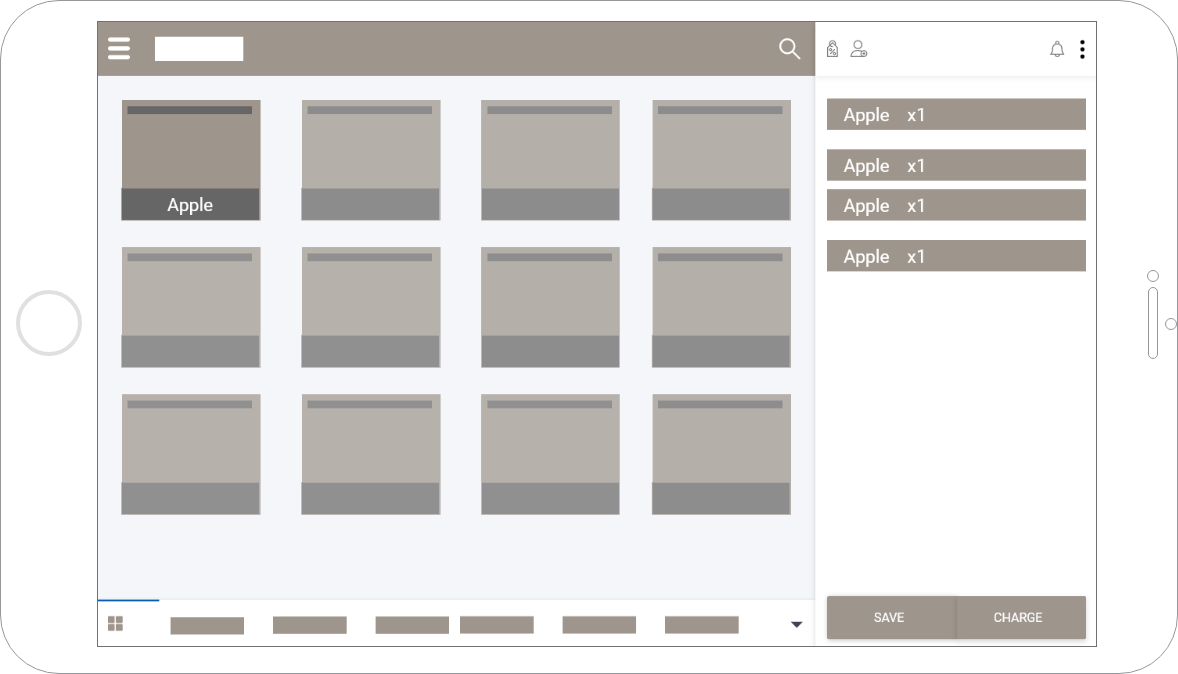Click the CHARGE button
This screenshot has width=1178, height=674.
point(1018,617)
